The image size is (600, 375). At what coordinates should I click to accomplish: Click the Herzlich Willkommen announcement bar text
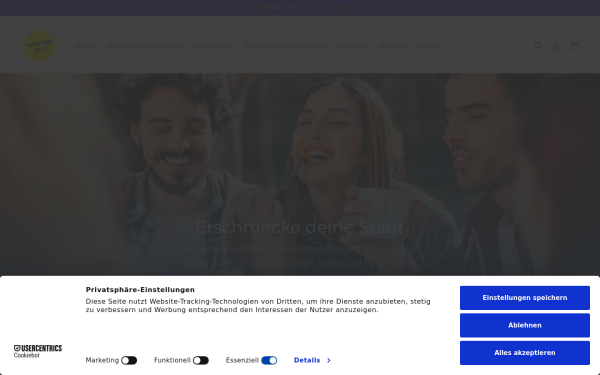pyautogui.click(x=300, y=8)
